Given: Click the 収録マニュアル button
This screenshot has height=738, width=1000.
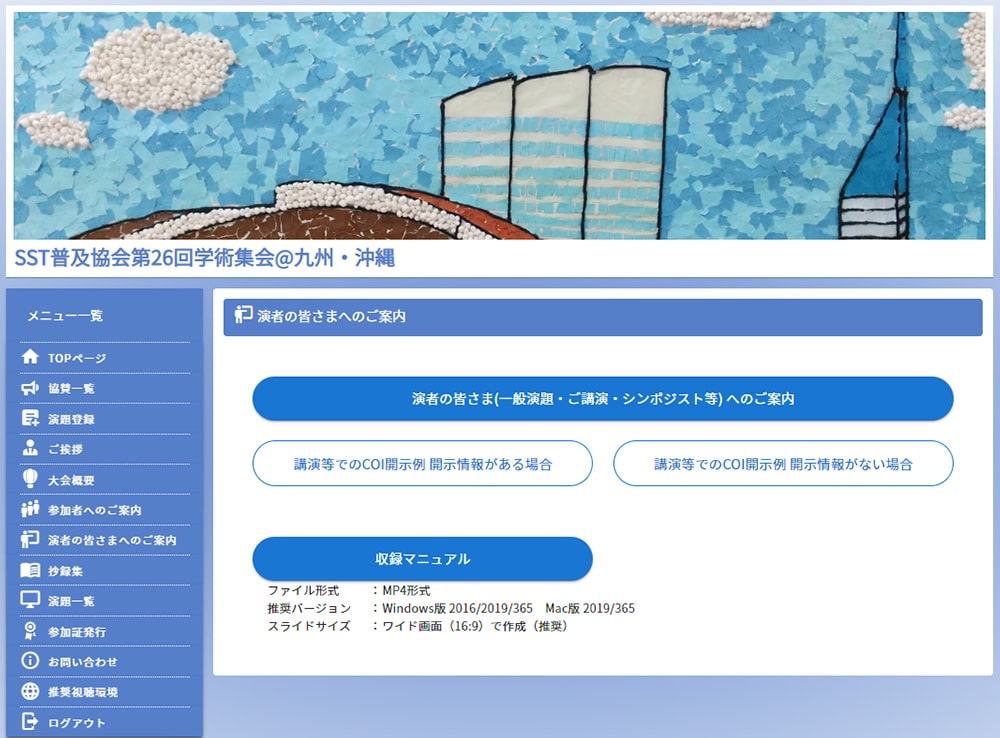Looking at the screenshot, I should [422, 559].
